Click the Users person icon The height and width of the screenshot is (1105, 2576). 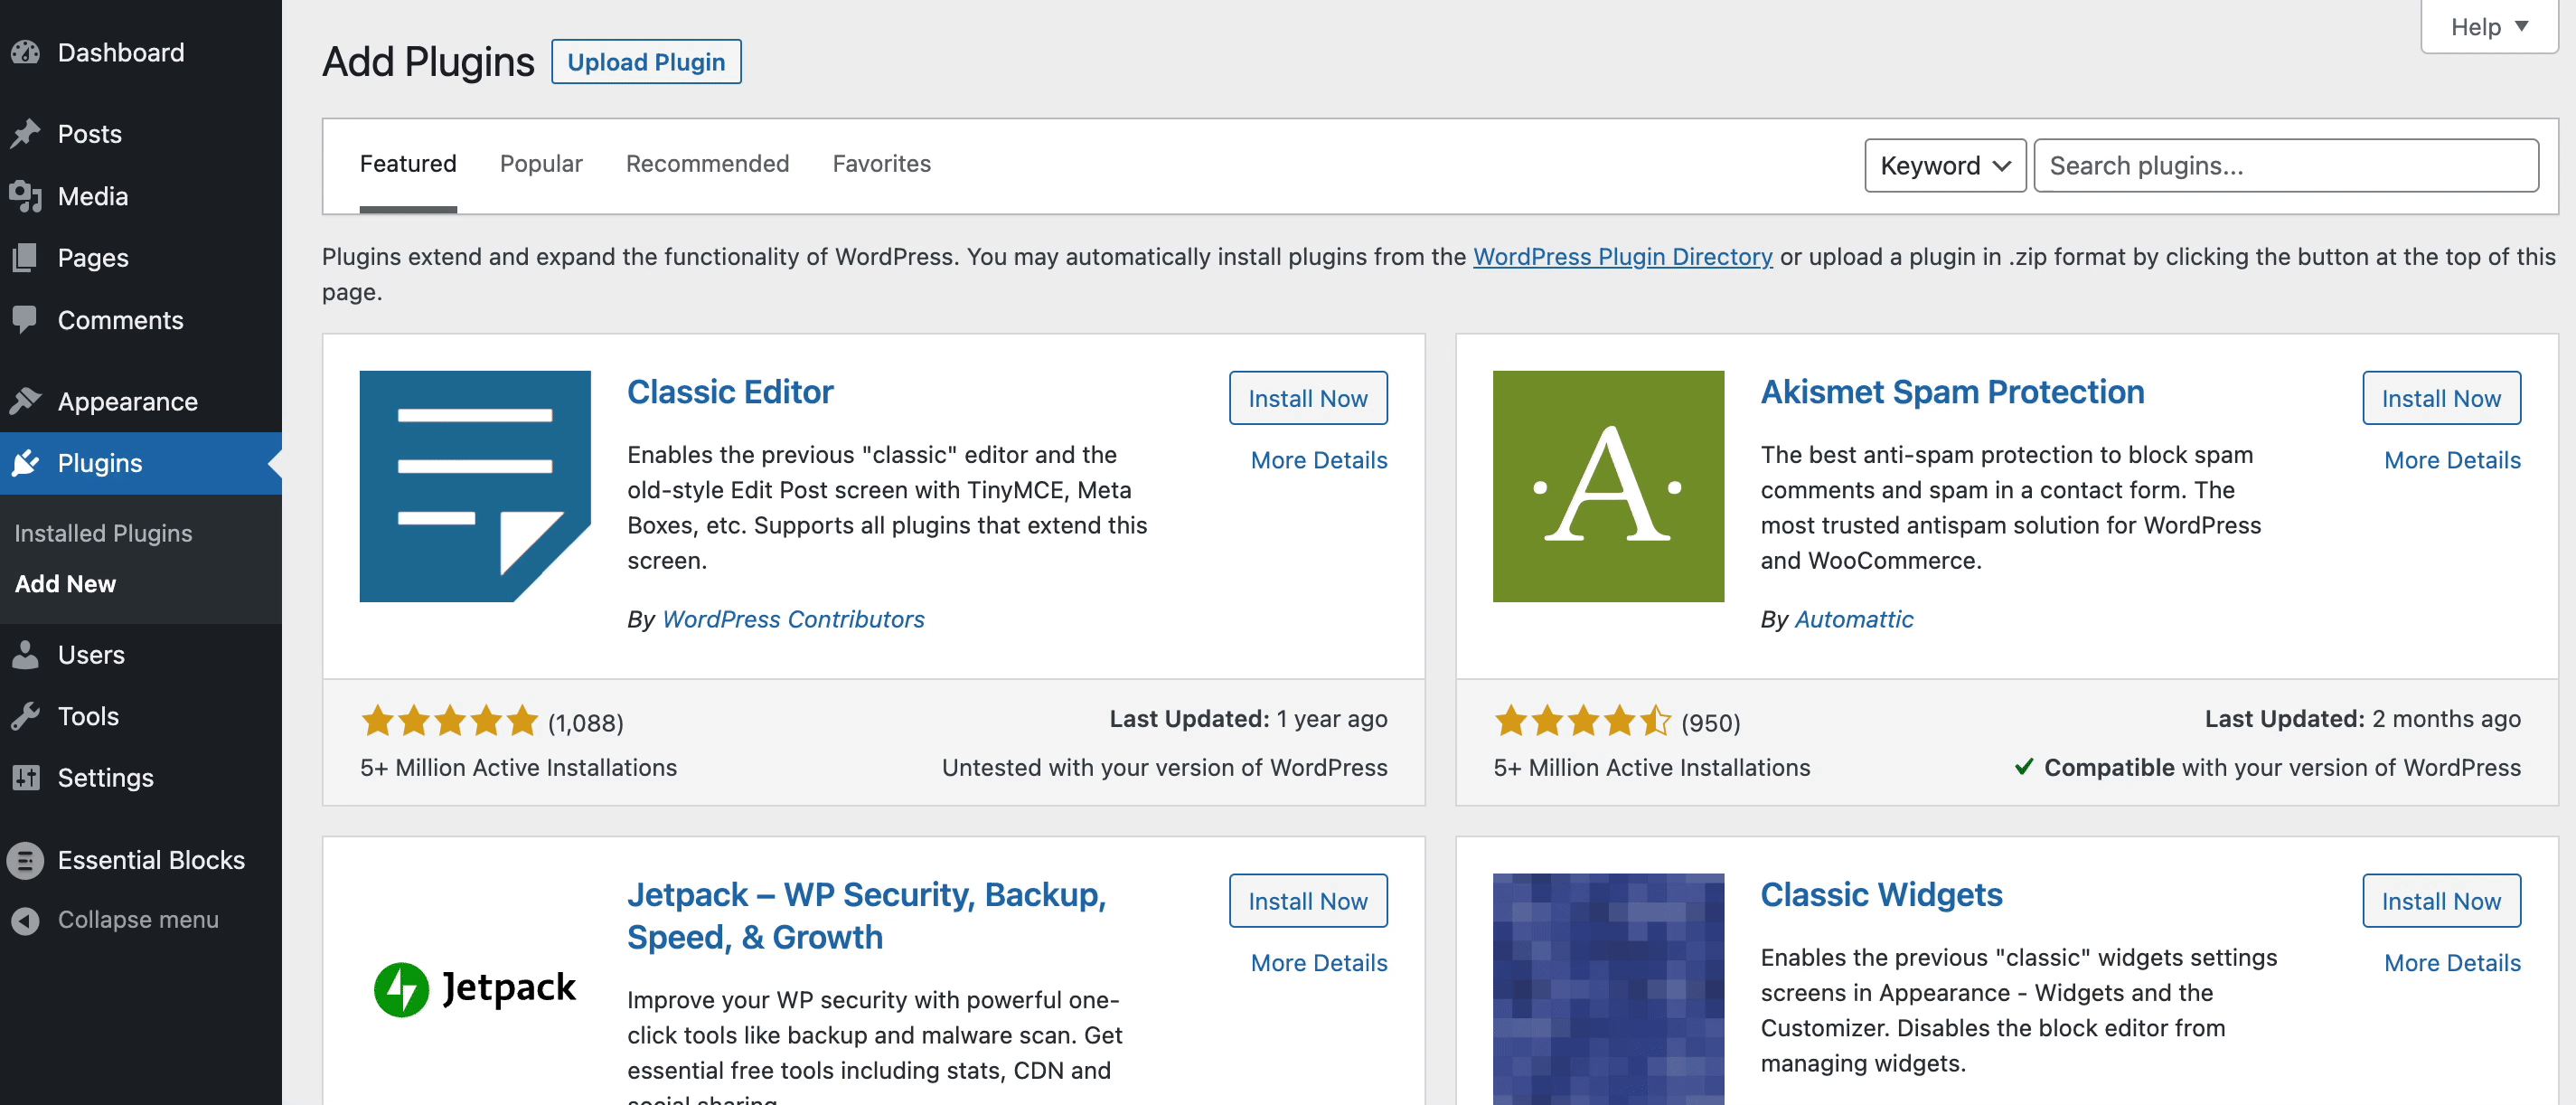pyautogui.click(x=26, y=655)
